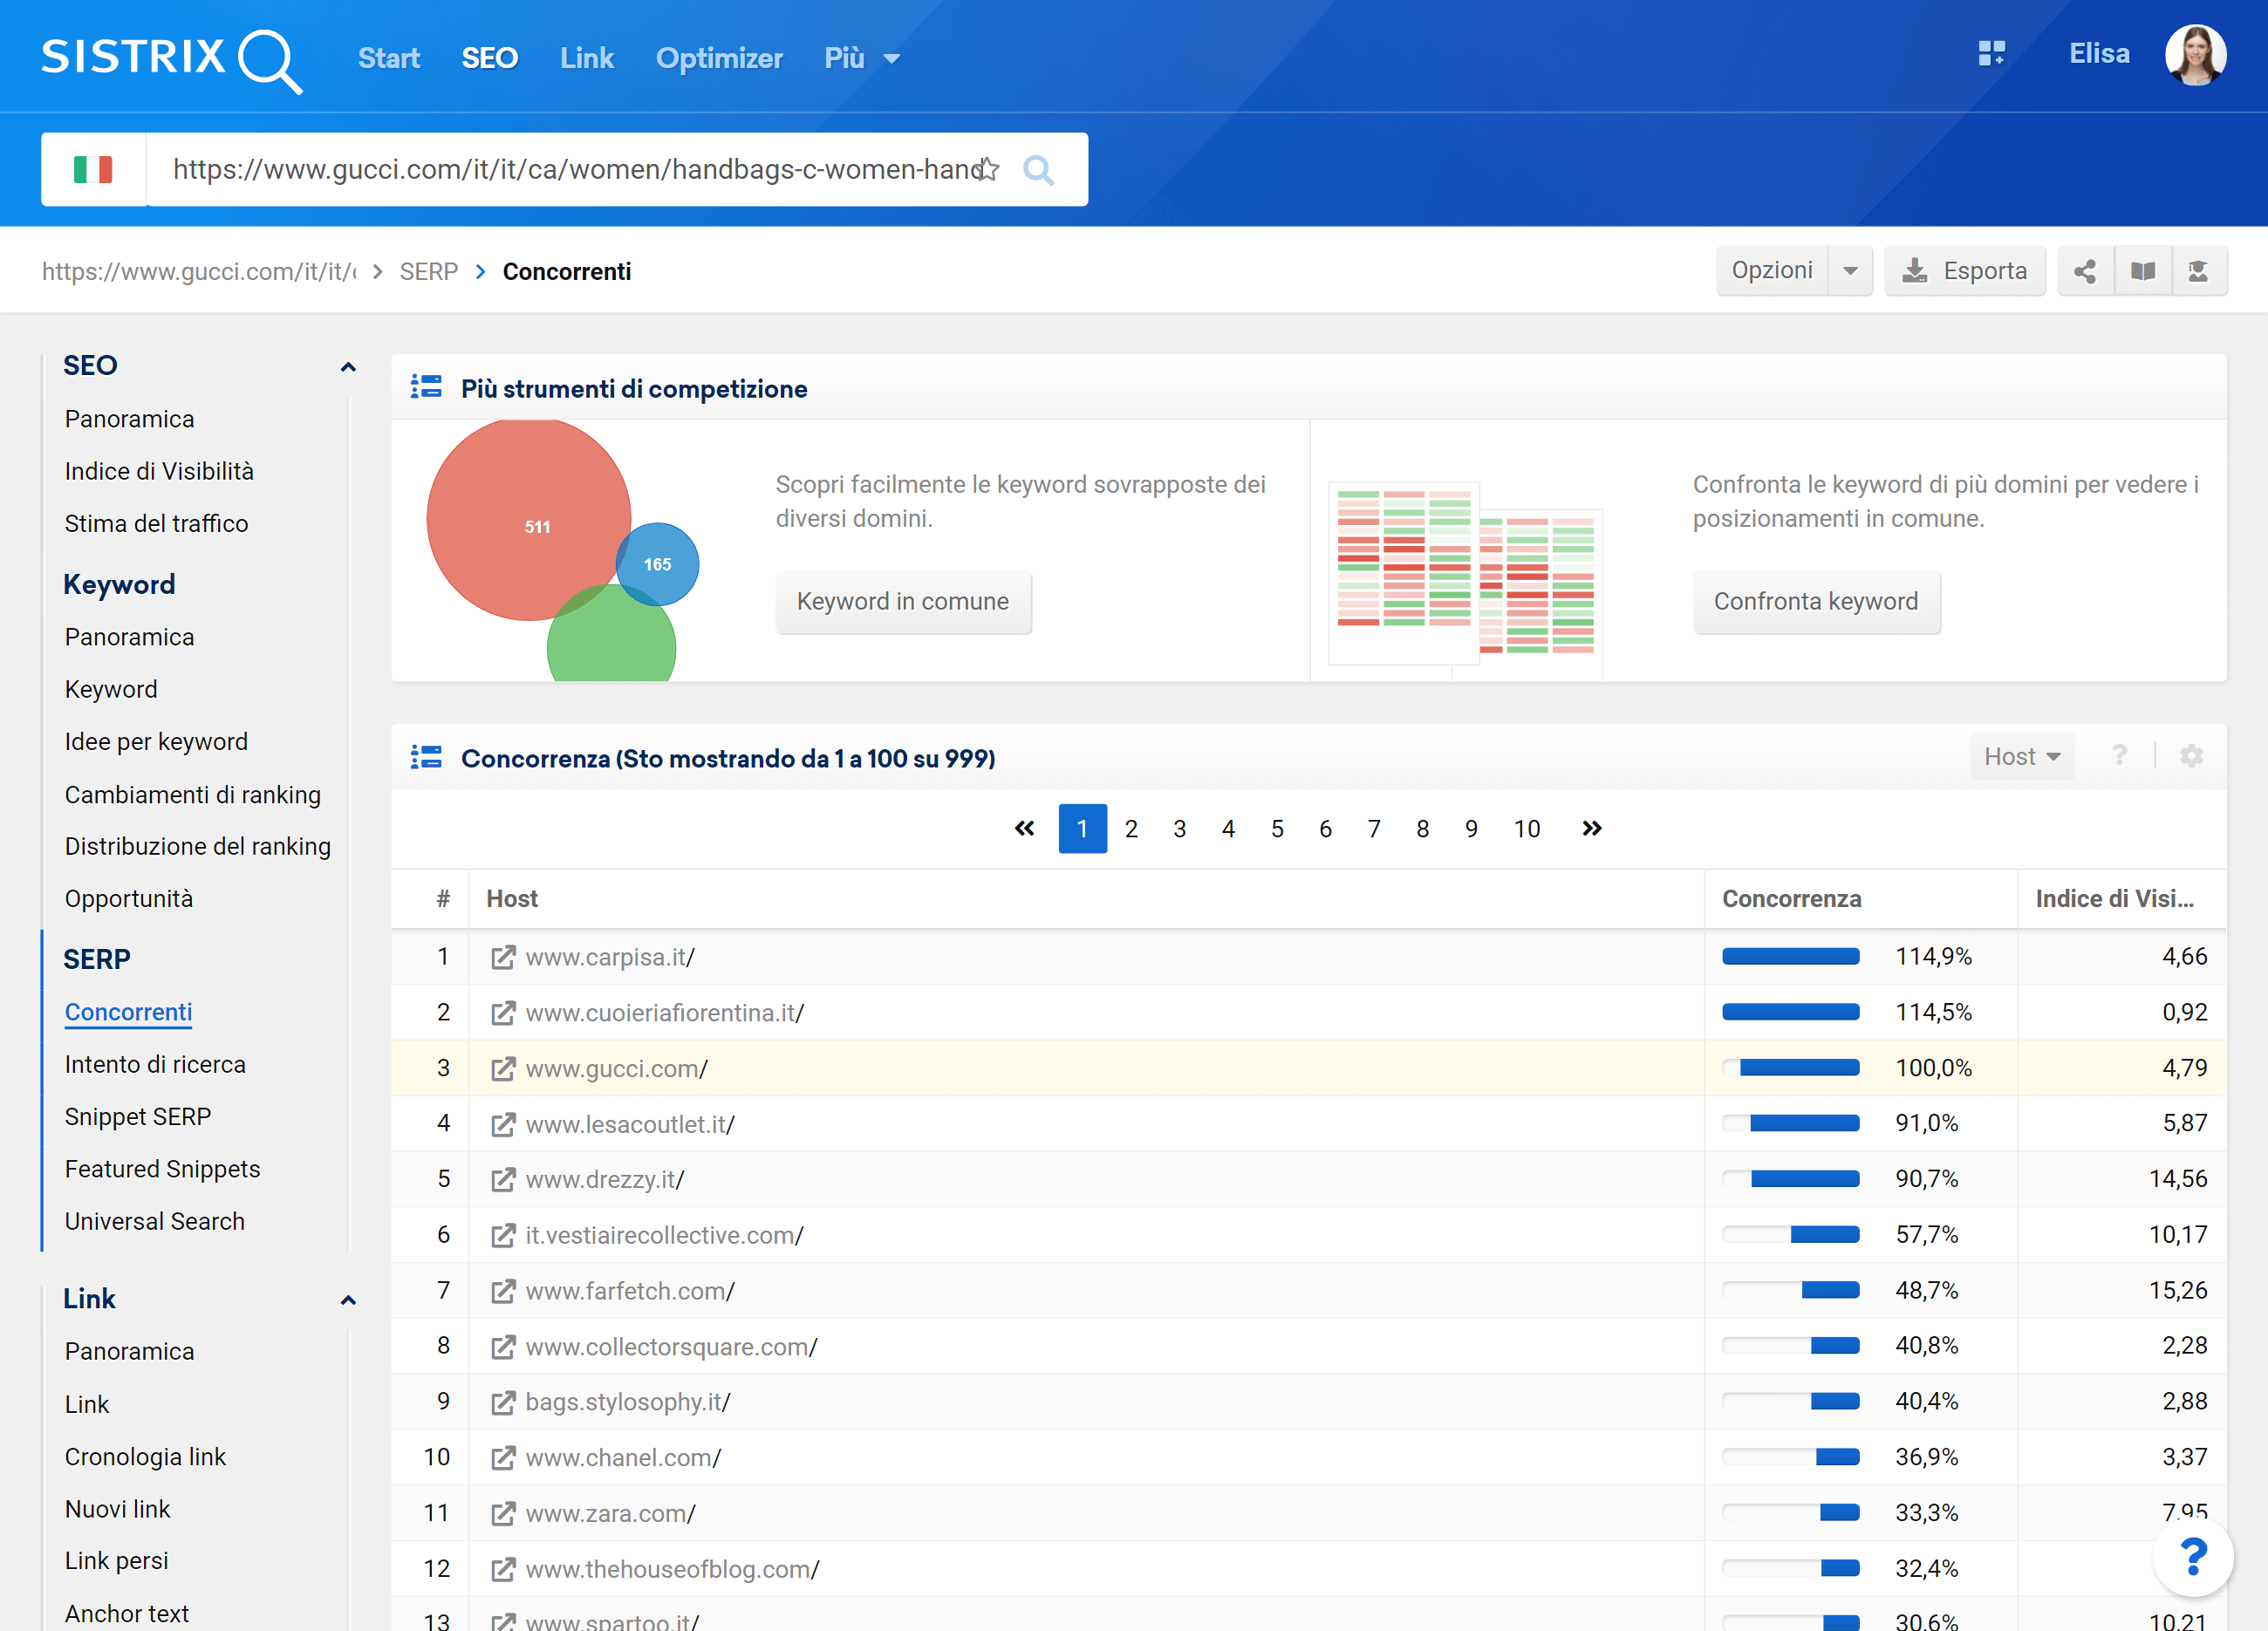Click the www.thehouseofblog.com/ host link

point(672,1569)
